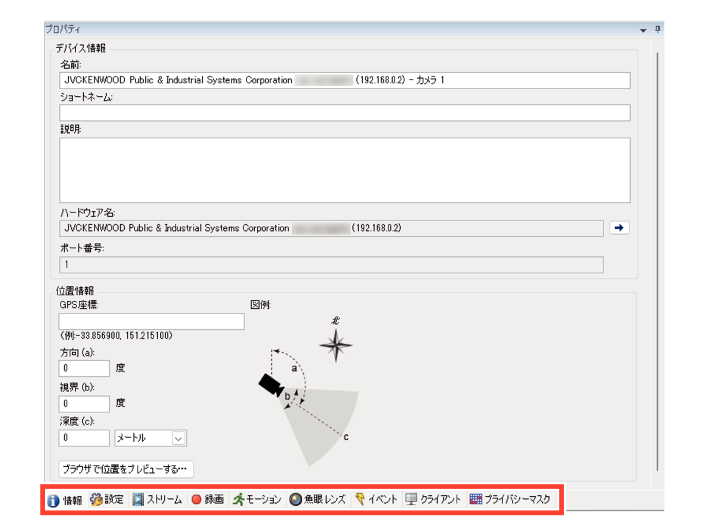Click the blue arrow button beside hardware name

pyautogui.click(x=620, y=228)
